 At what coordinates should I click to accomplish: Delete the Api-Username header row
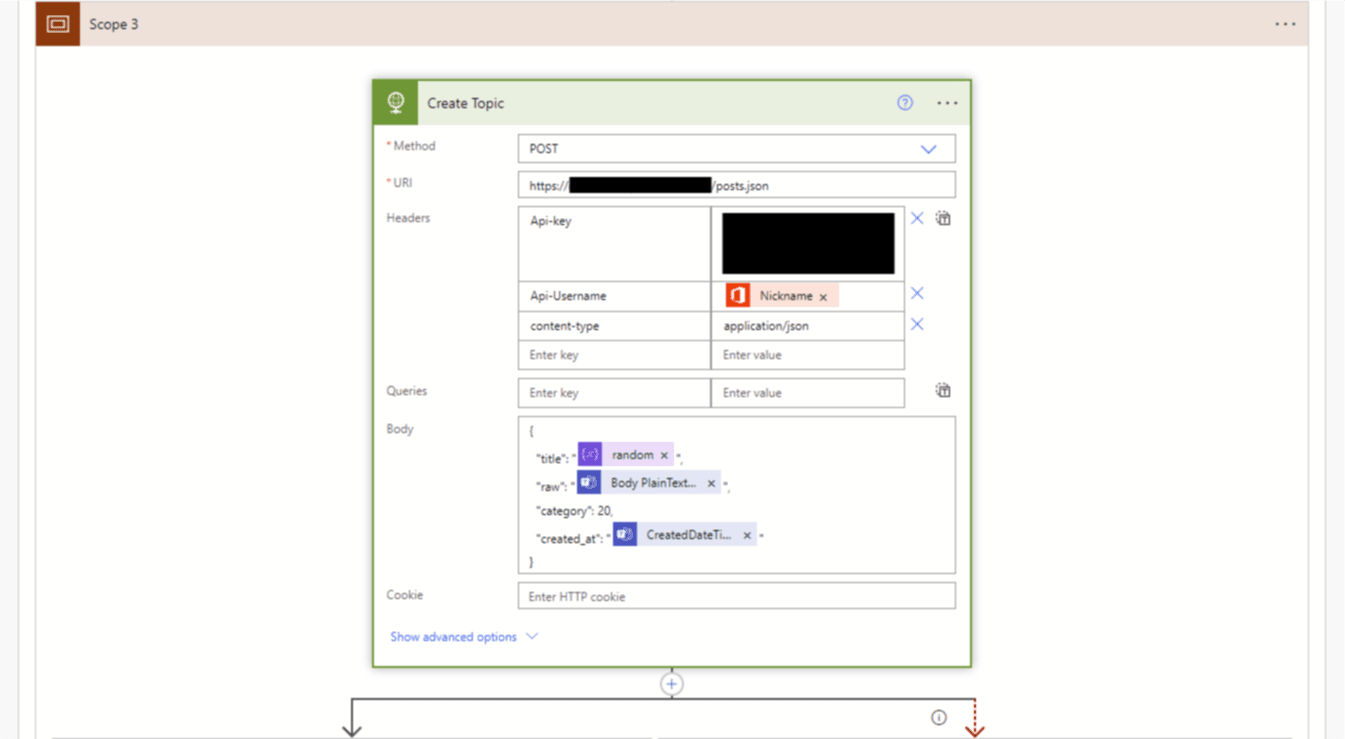point(917,294)
